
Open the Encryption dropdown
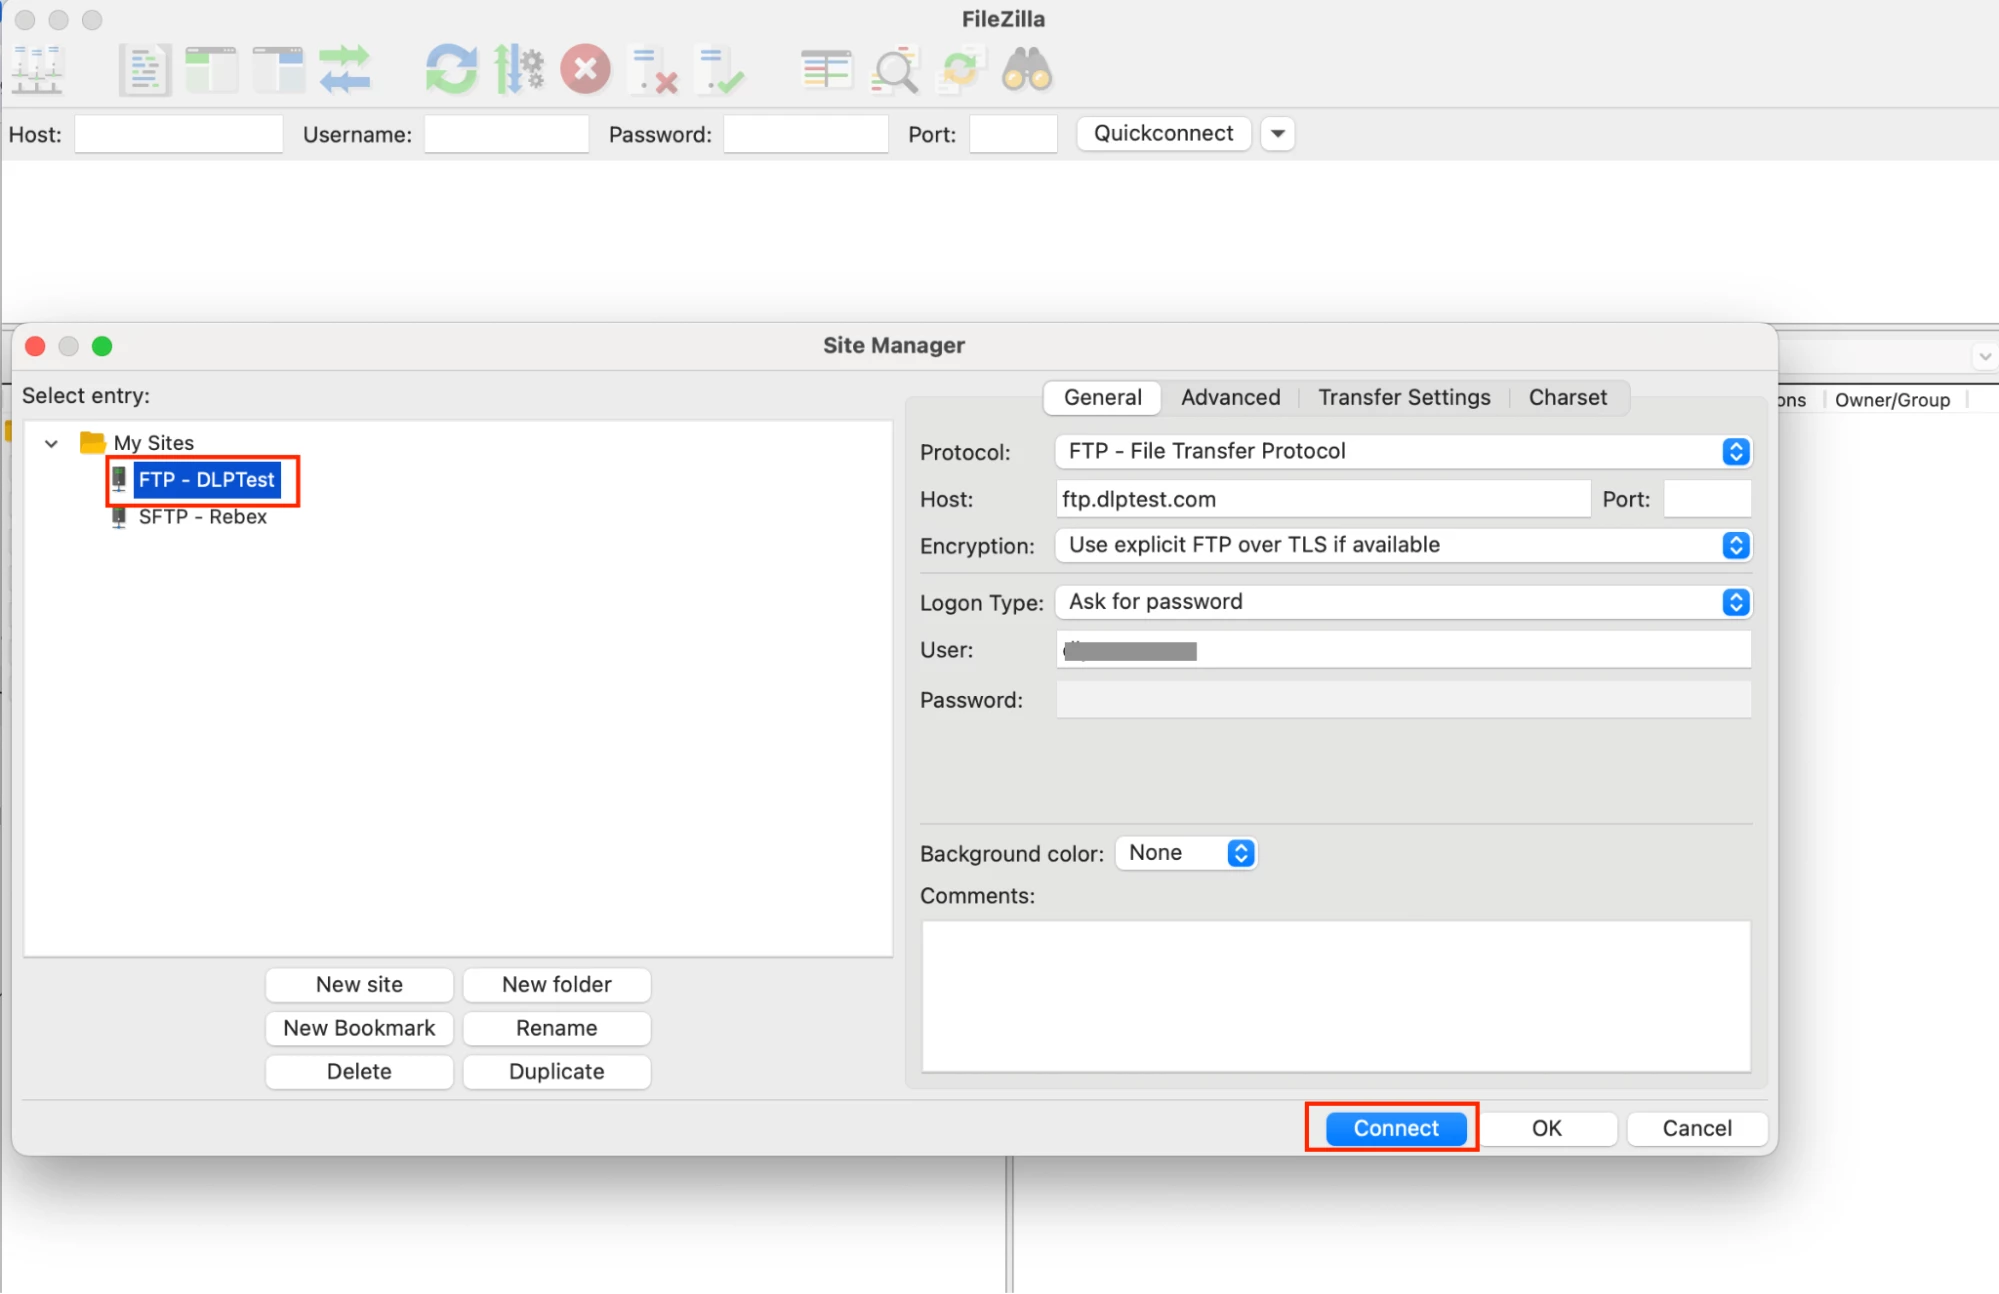point(1402,546)
